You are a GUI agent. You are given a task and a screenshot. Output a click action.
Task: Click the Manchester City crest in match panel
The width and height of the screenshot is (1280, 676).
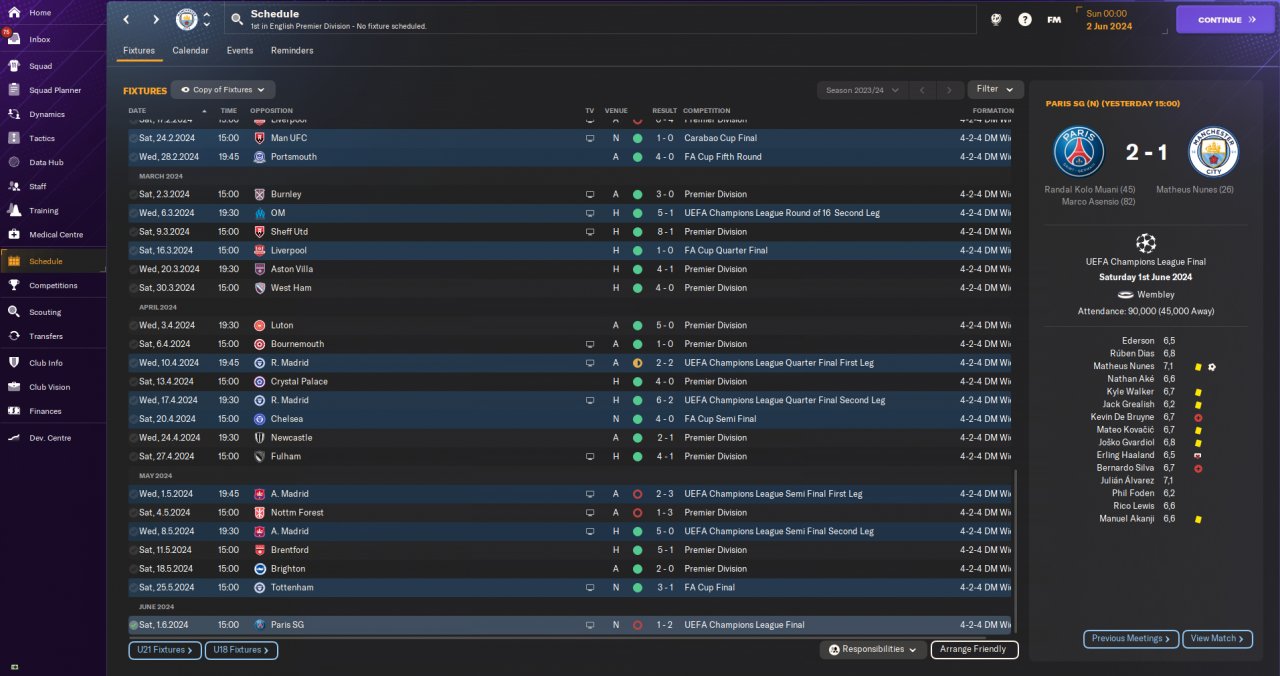coord(1214,152)
